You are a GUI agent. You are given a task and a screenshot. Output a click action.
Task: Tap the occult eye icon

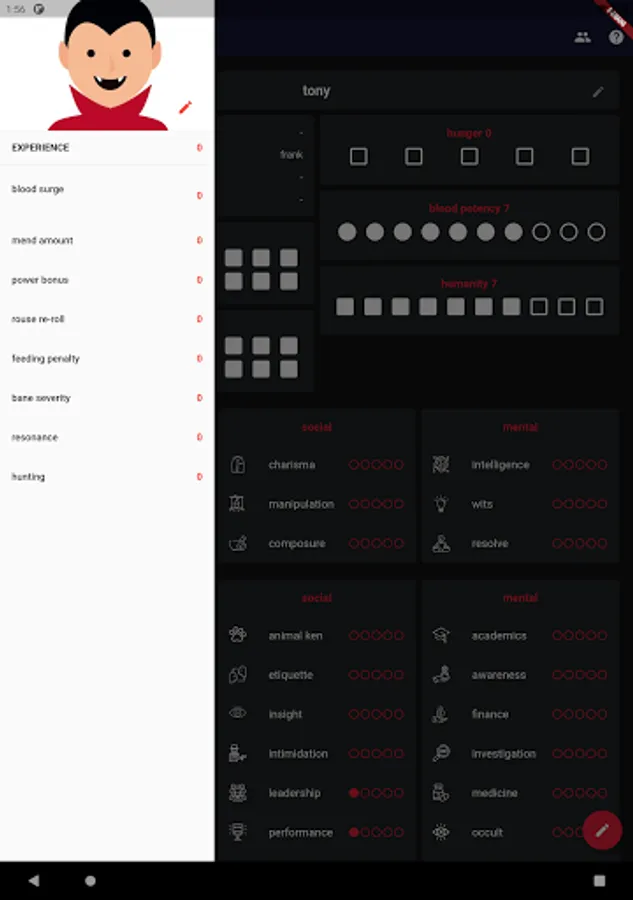(441, 832)
